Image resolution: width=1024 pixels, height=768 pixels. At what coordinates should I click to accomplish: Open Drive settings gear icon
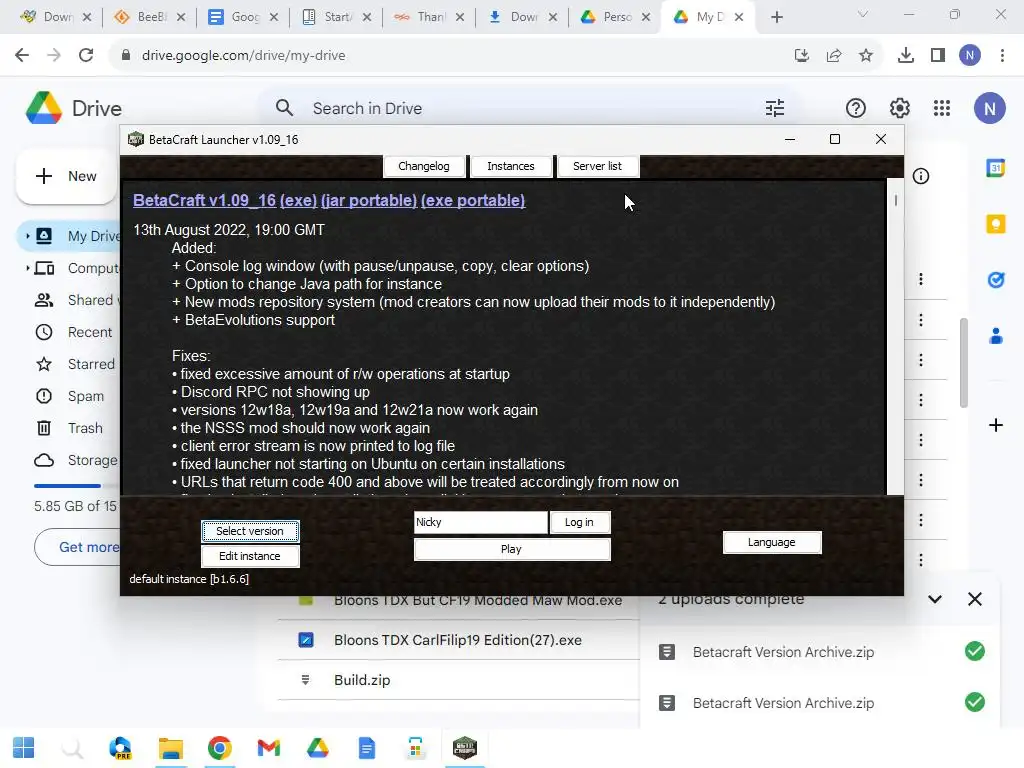point(899,108)
